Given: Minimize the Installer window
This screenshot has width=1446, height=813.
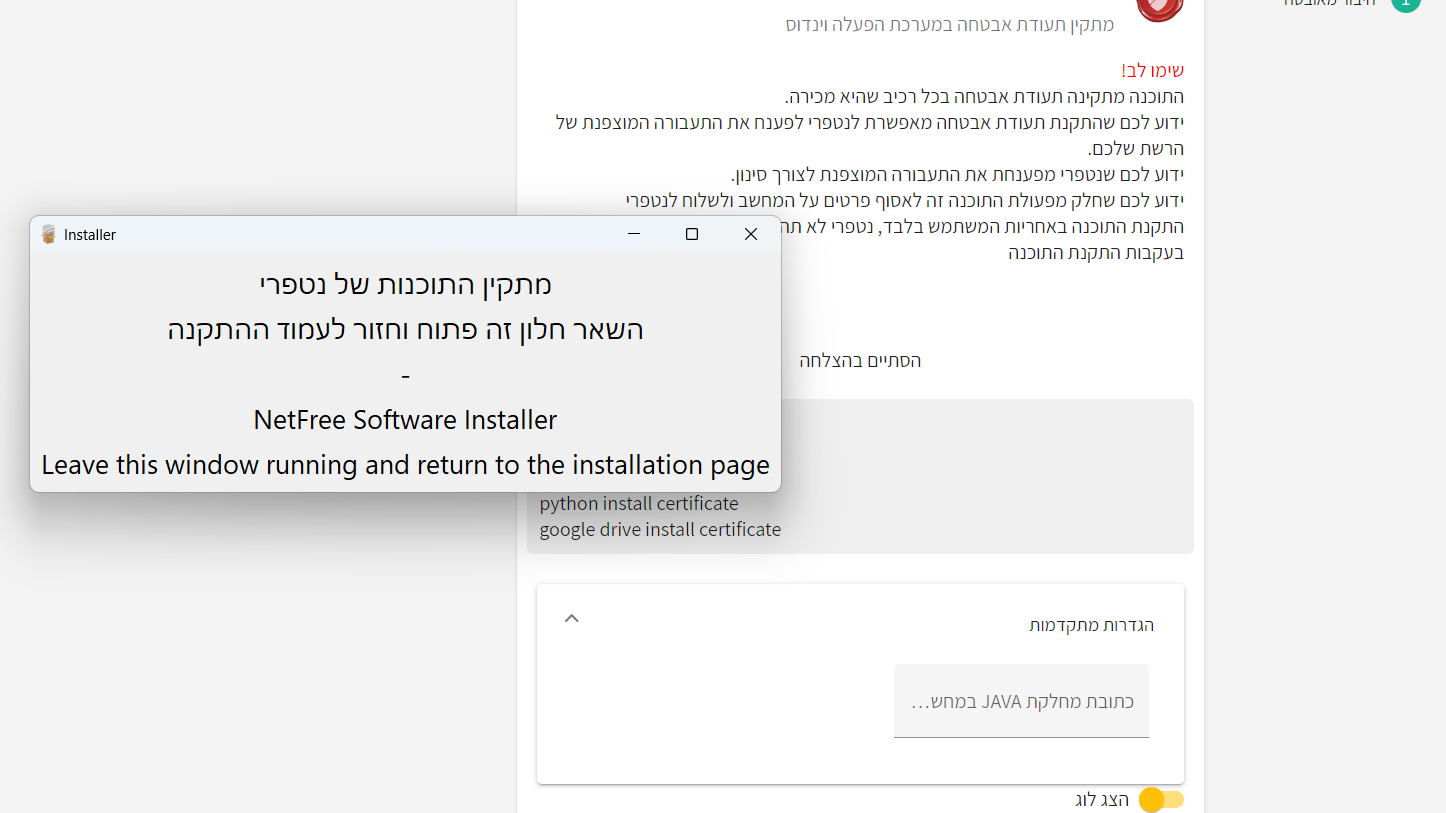Looking at the screenshot, I should pyautogui.click(x=633, y=234).
